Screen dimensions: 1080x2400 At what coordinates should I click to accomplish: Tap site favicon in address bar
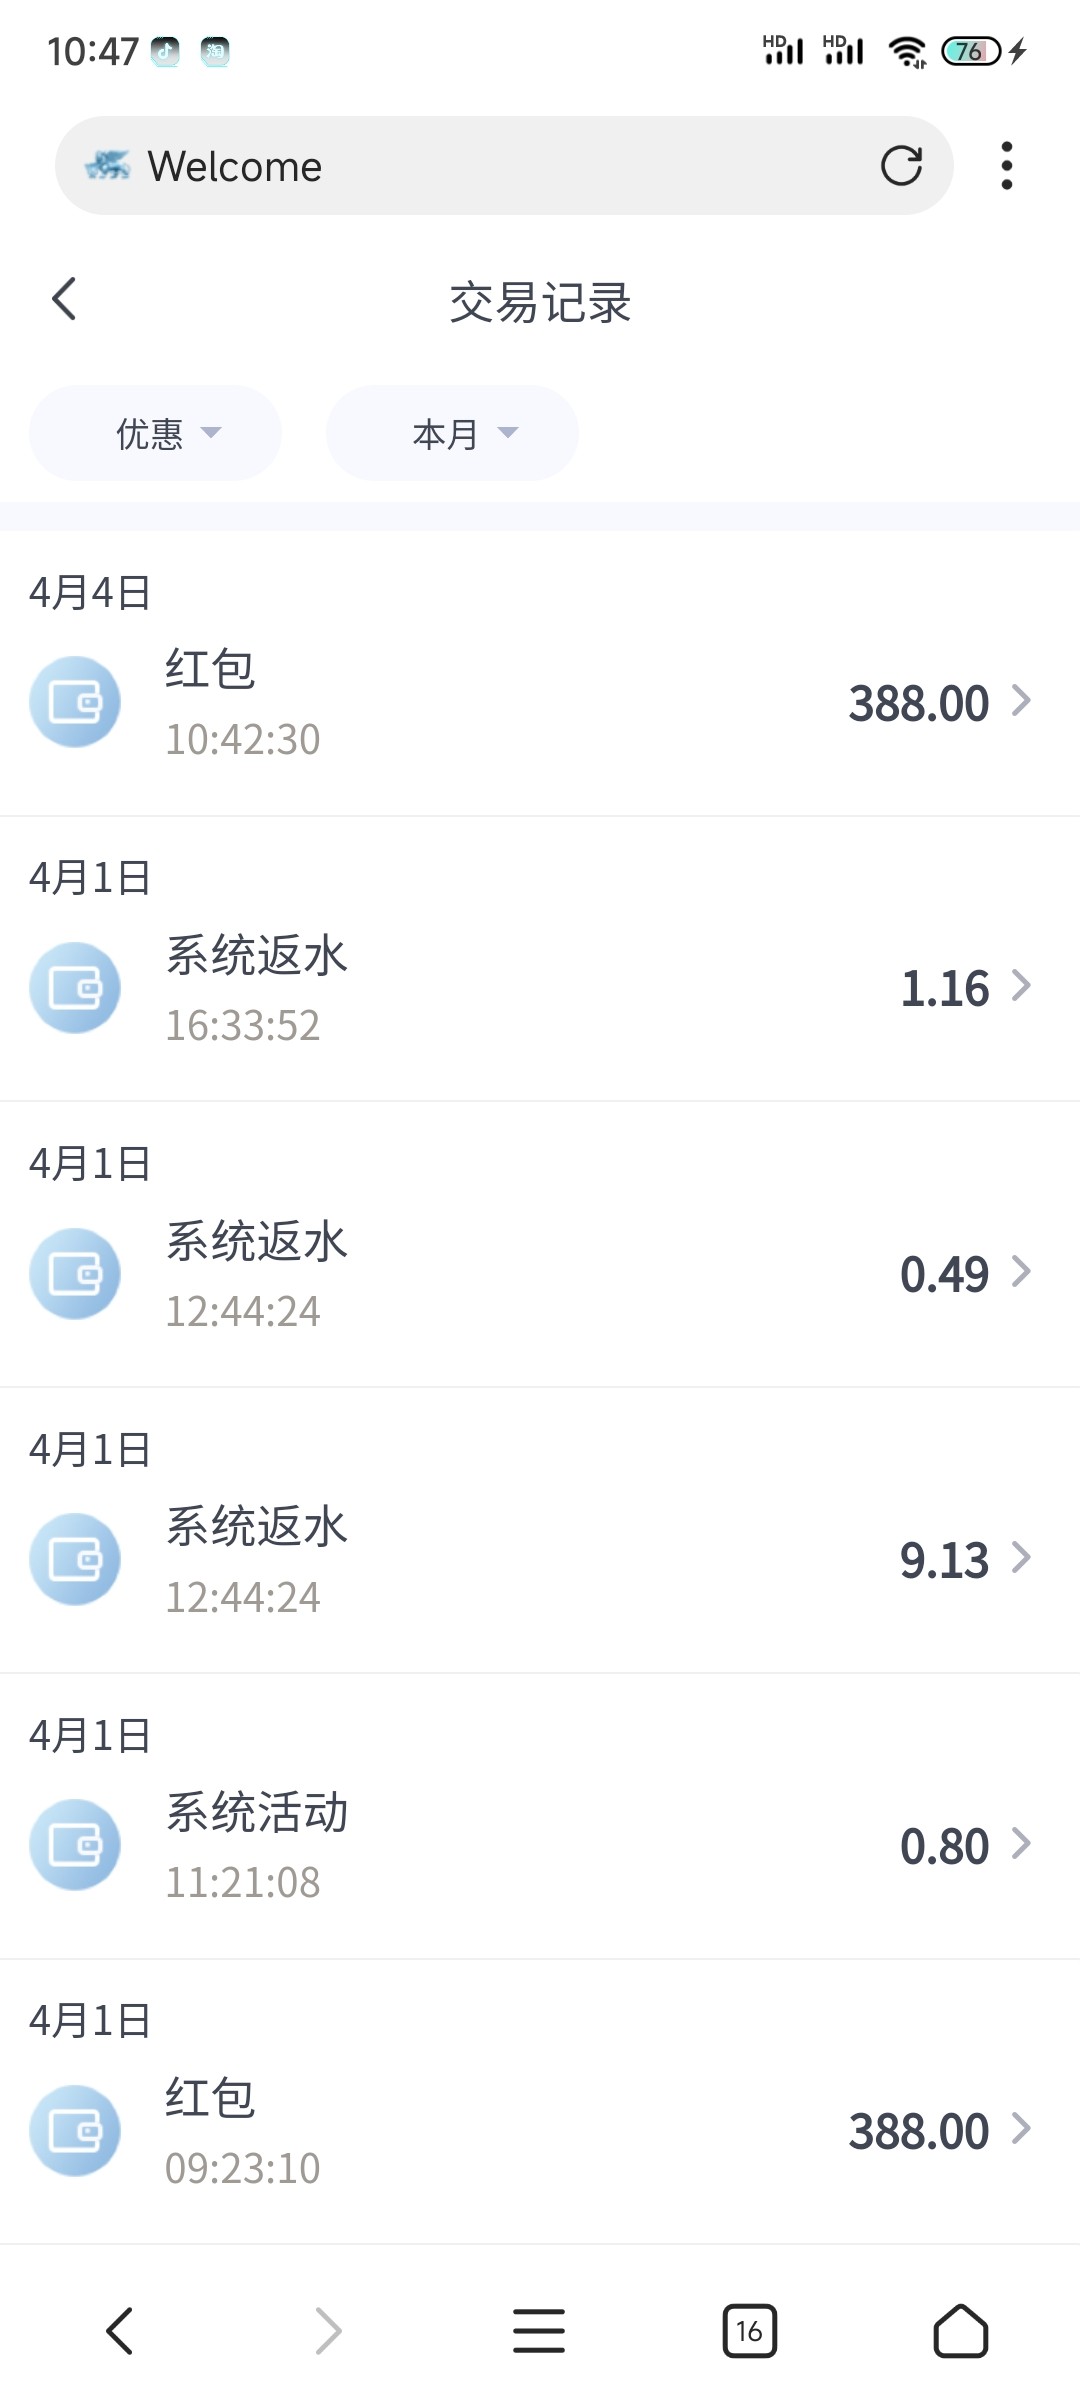108,166
